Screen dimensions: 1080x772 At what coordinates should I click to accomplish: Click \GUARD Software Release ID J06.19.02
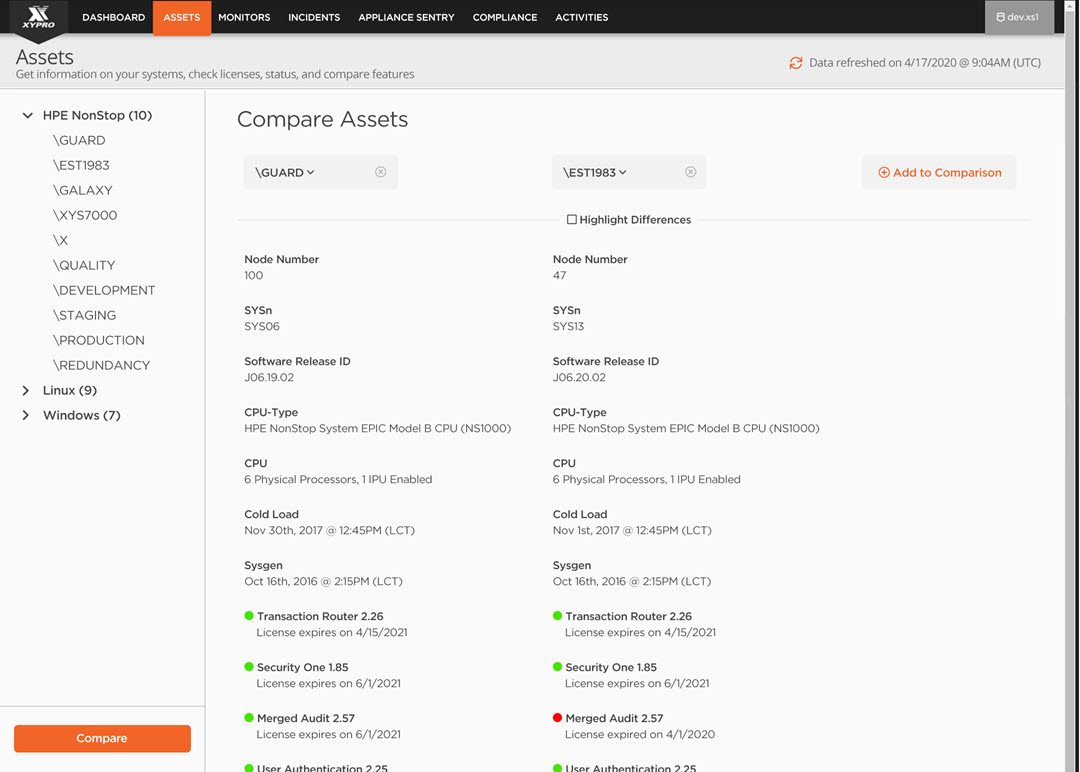pyautogui.click(x=269, y=377)
